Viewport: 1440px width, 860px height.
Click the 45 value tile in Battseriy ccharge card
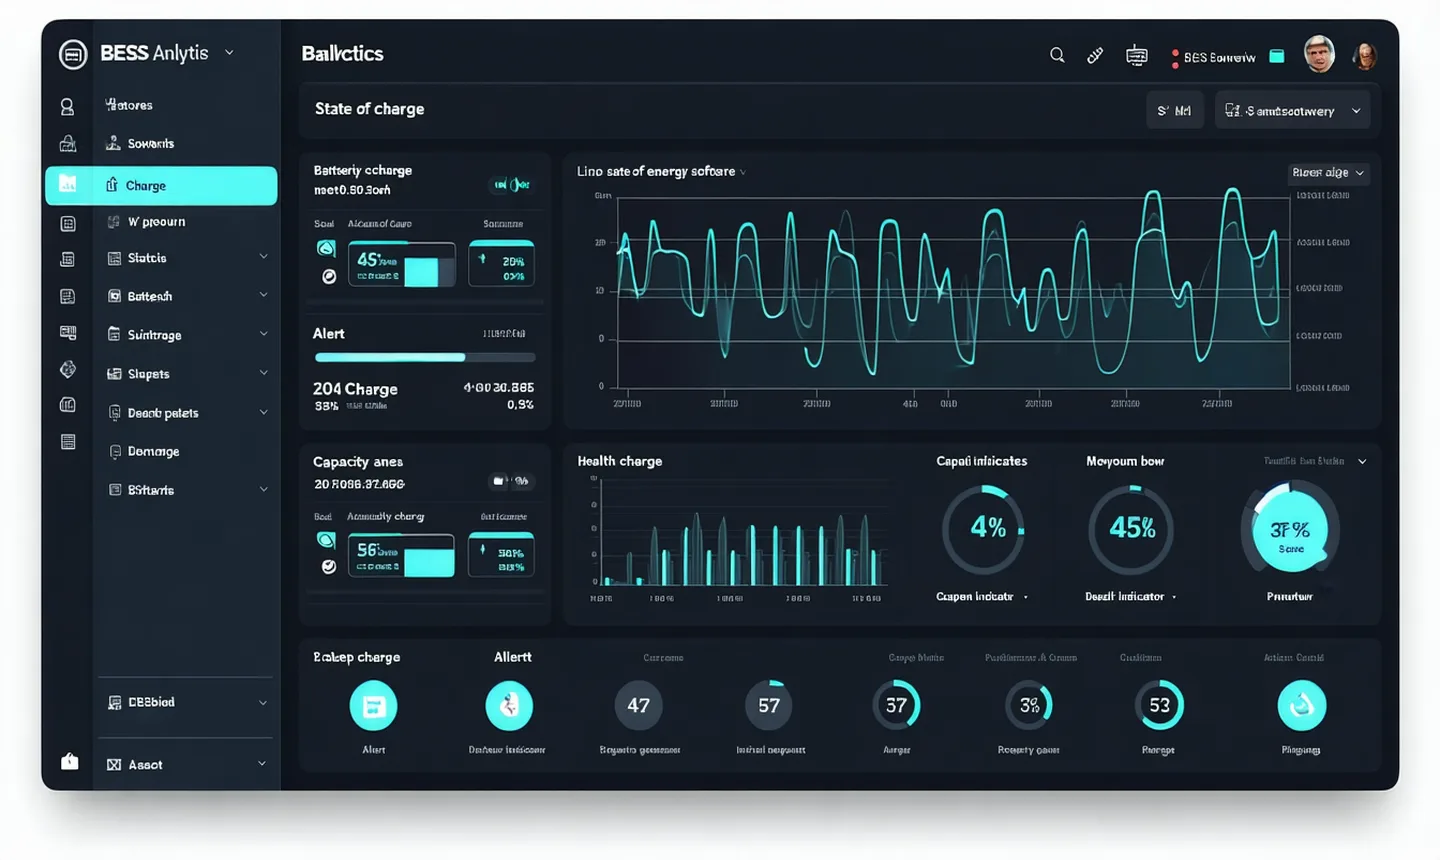(402, 265)
